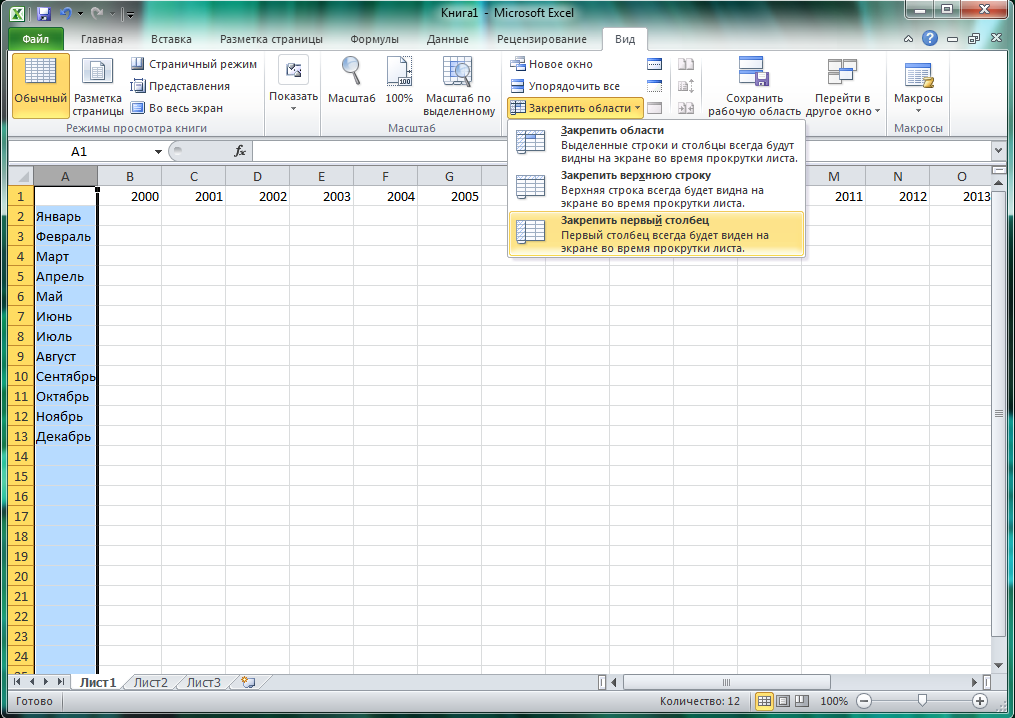
Task: Click the Name Box showing A1
Action: point(79,151)
